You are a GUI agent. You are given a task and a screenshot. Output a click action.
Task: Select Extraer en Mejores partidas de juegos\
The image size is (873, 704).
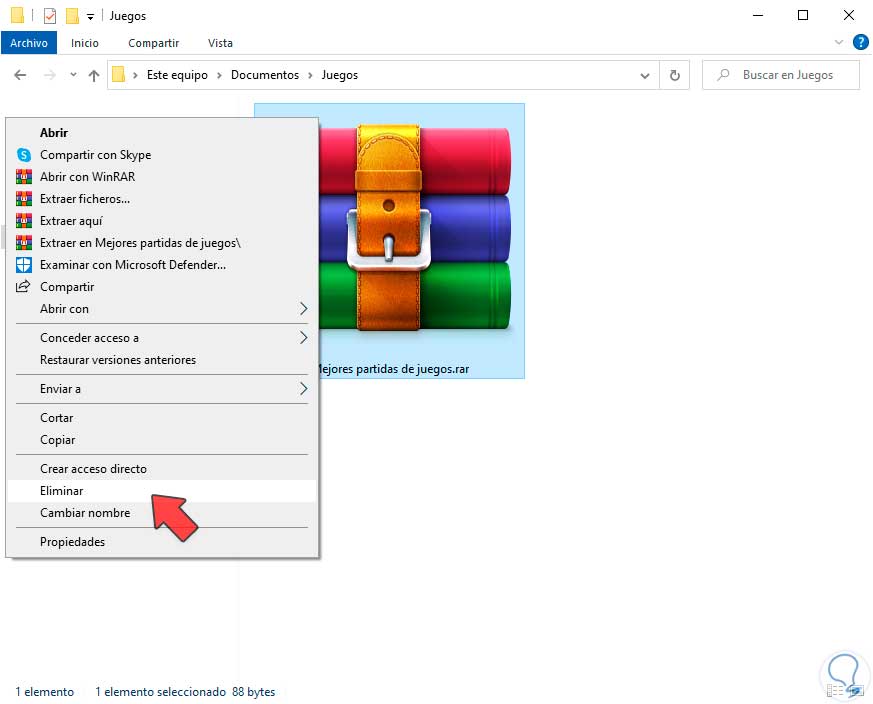pos(162,243)
